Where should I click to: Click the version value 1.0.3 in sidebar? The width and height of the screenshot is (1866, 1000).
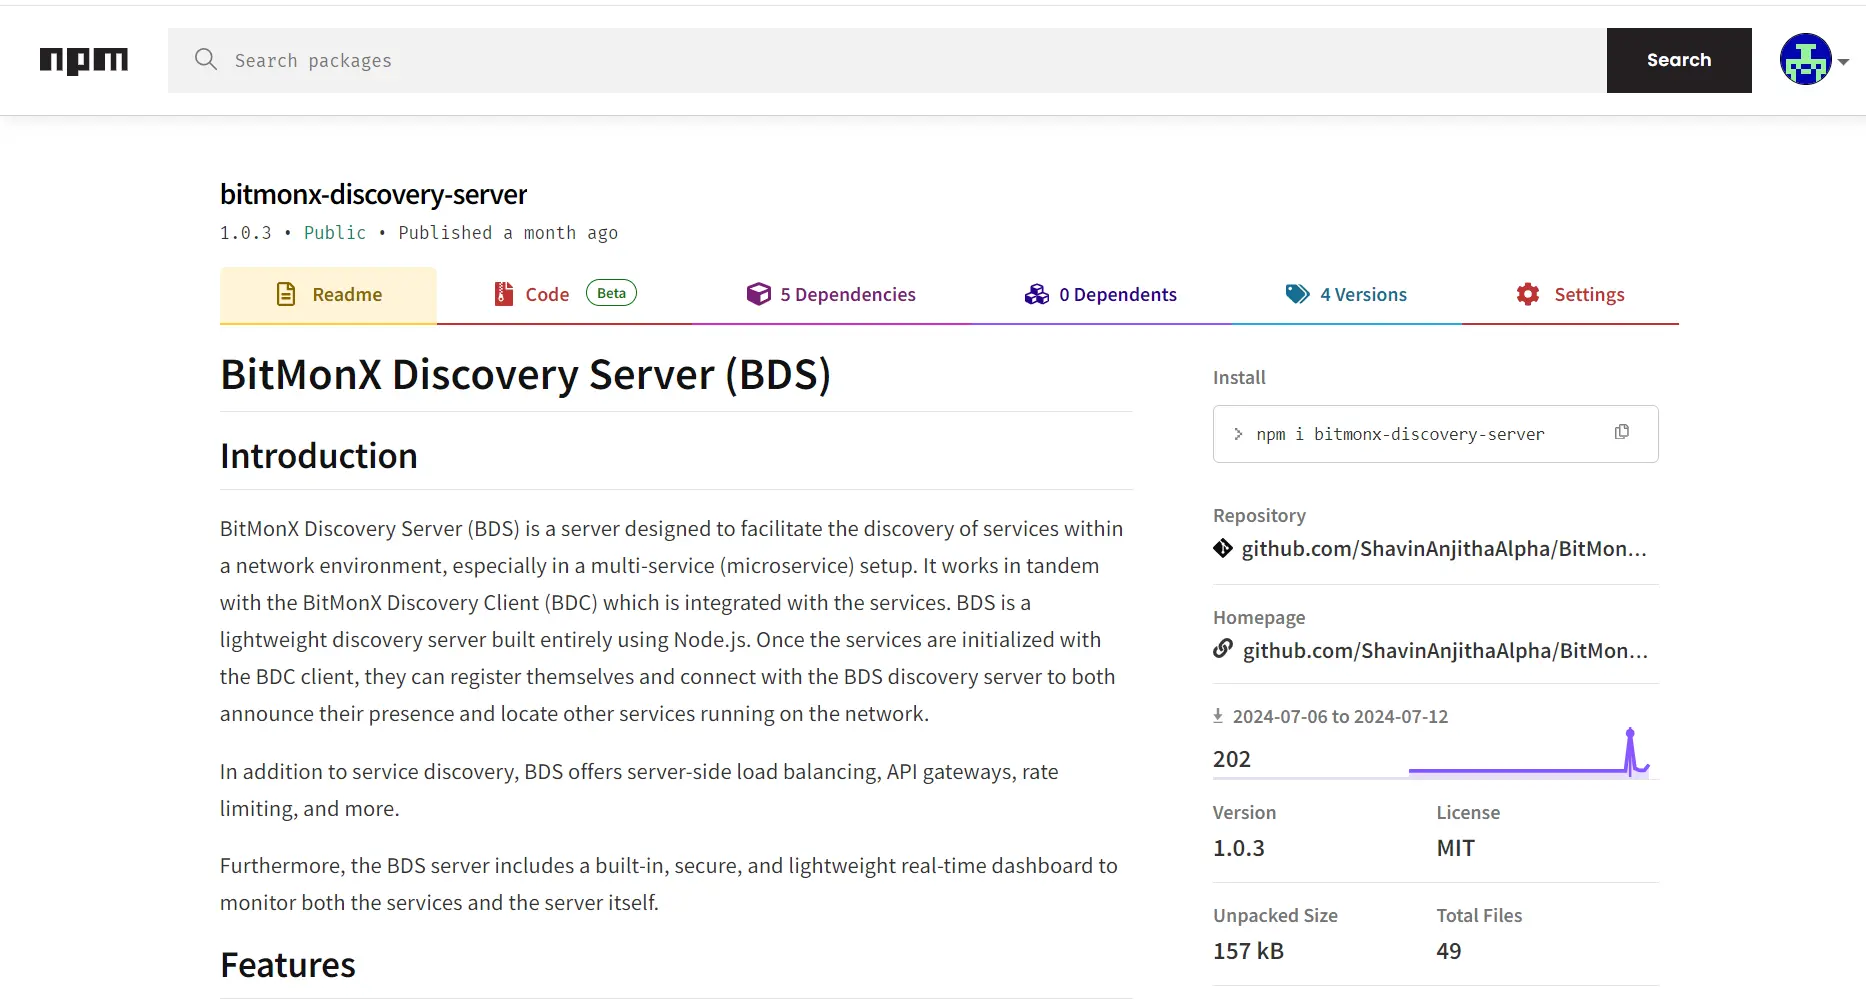(x=1239, y=848)
